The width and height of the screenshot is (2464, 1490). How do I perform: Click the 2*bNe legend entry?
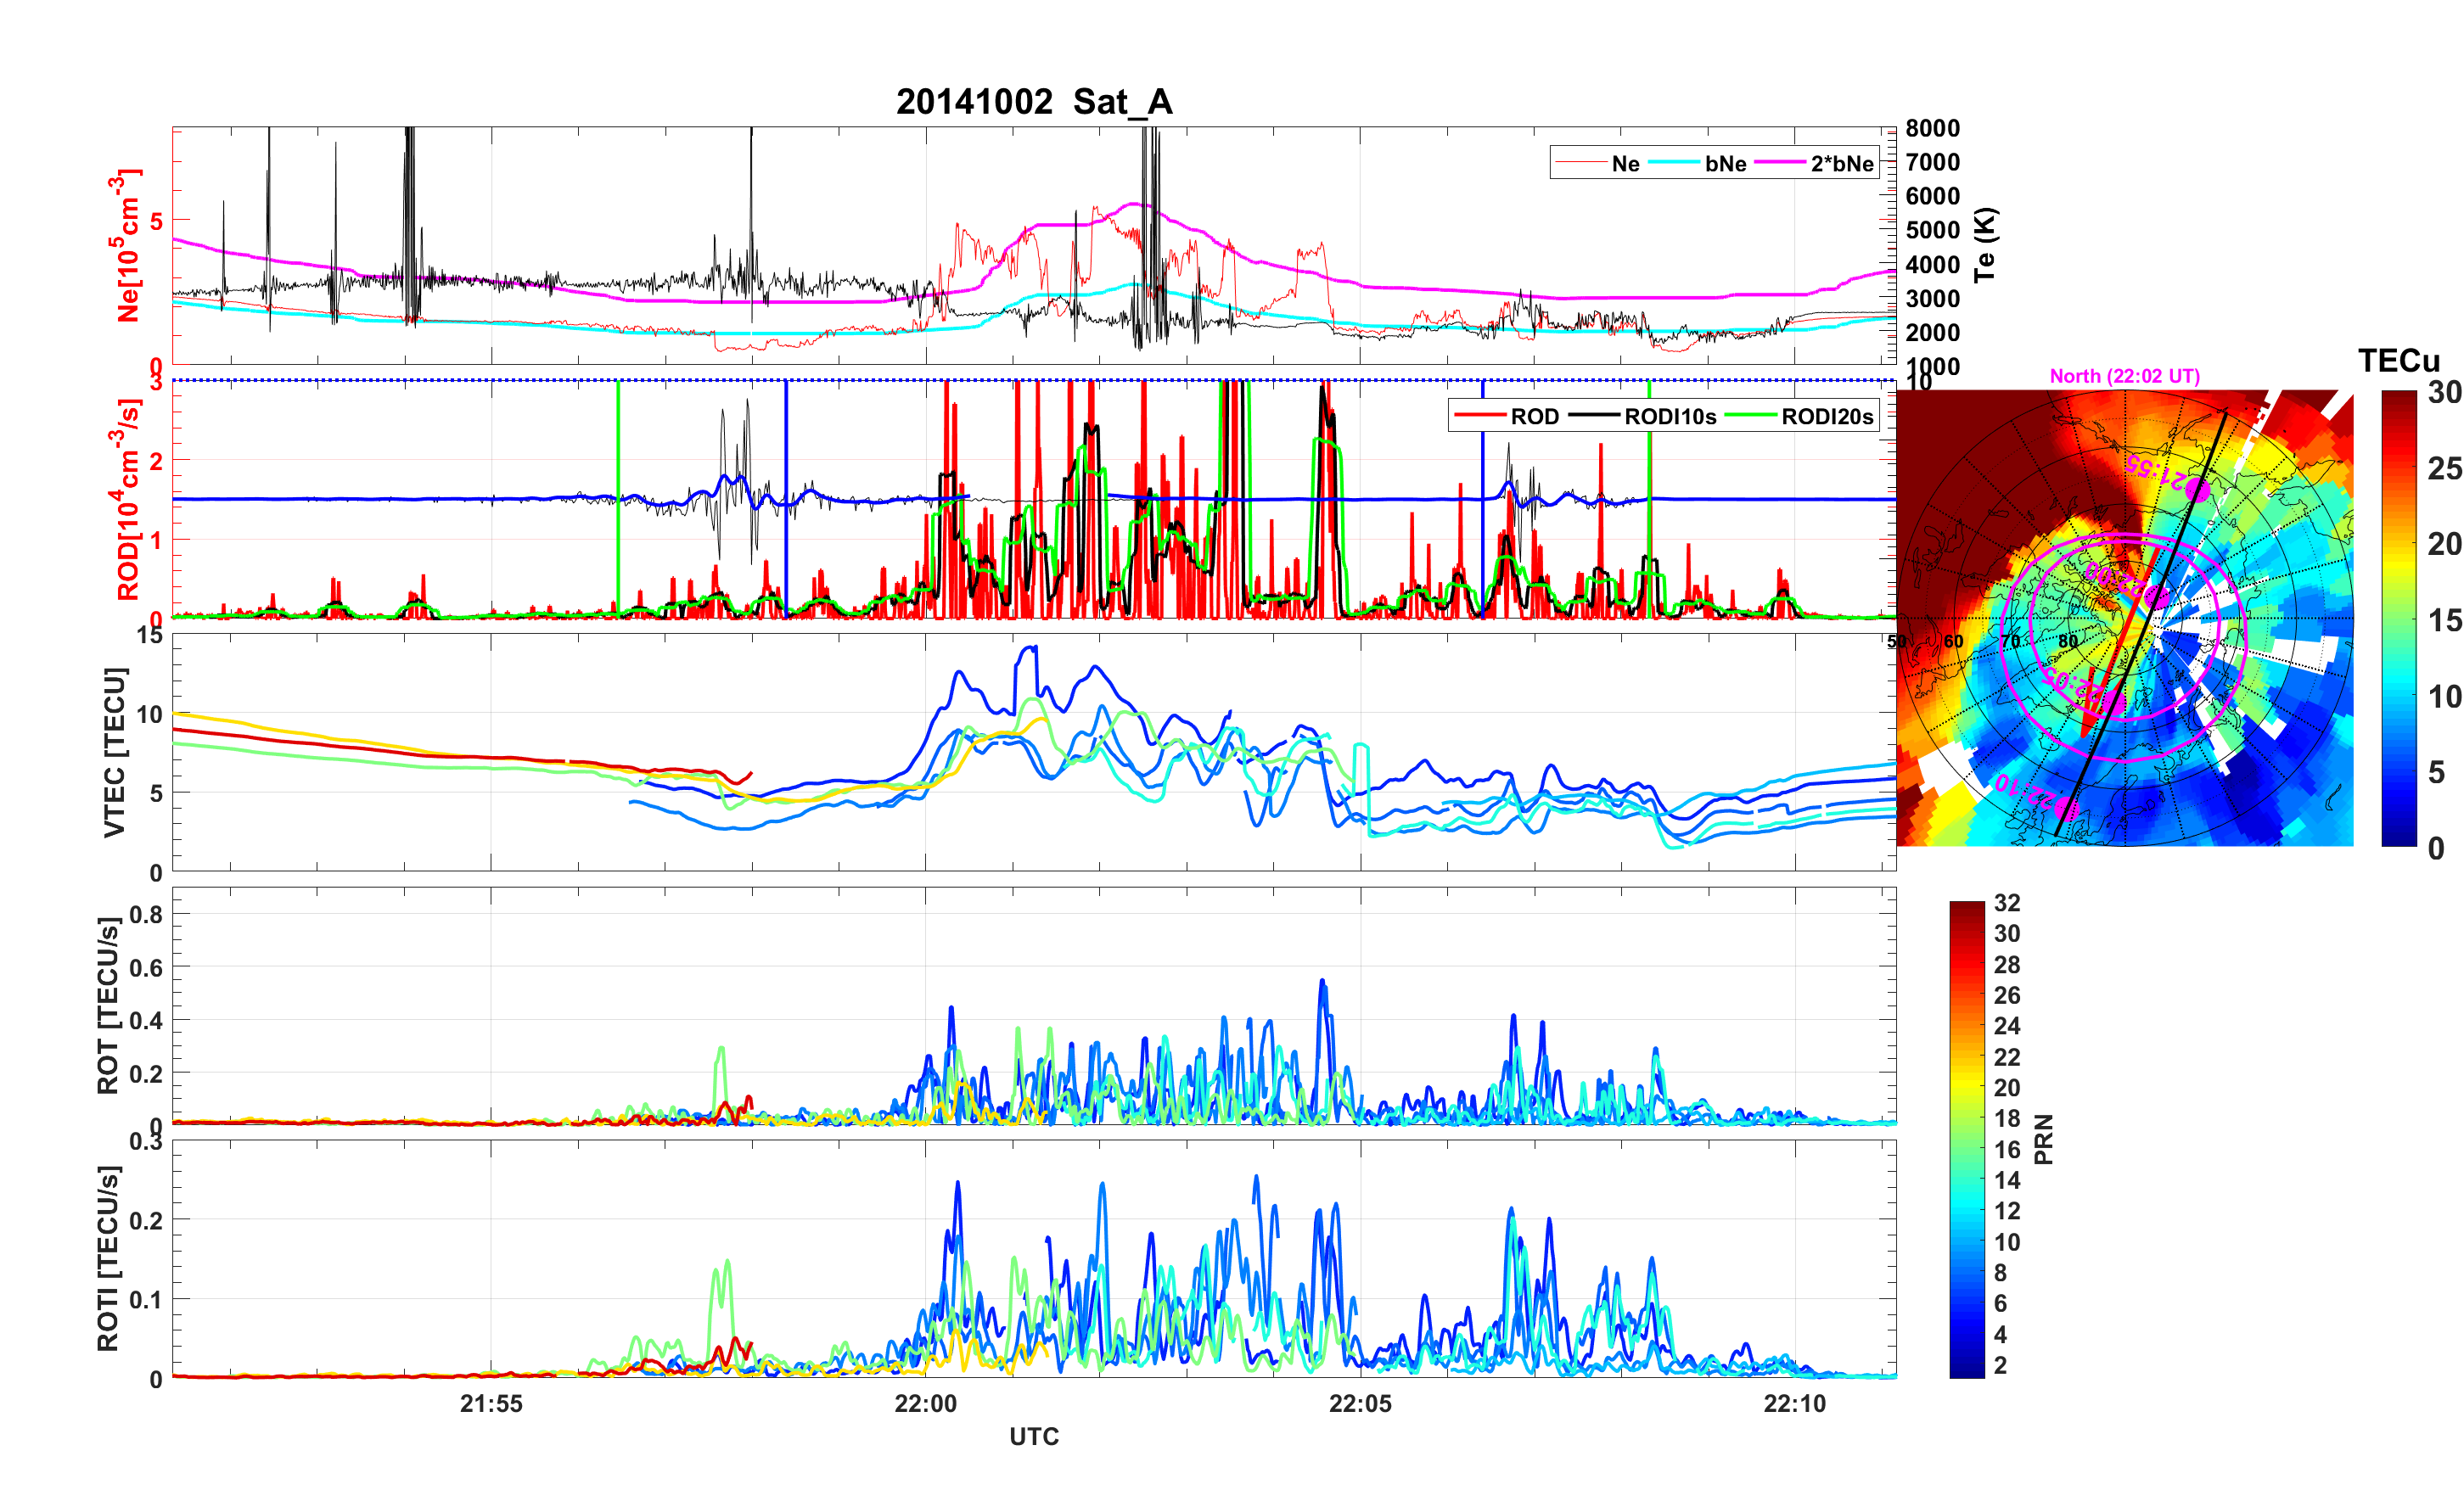pyautogui.click(x=1841, y=164)
